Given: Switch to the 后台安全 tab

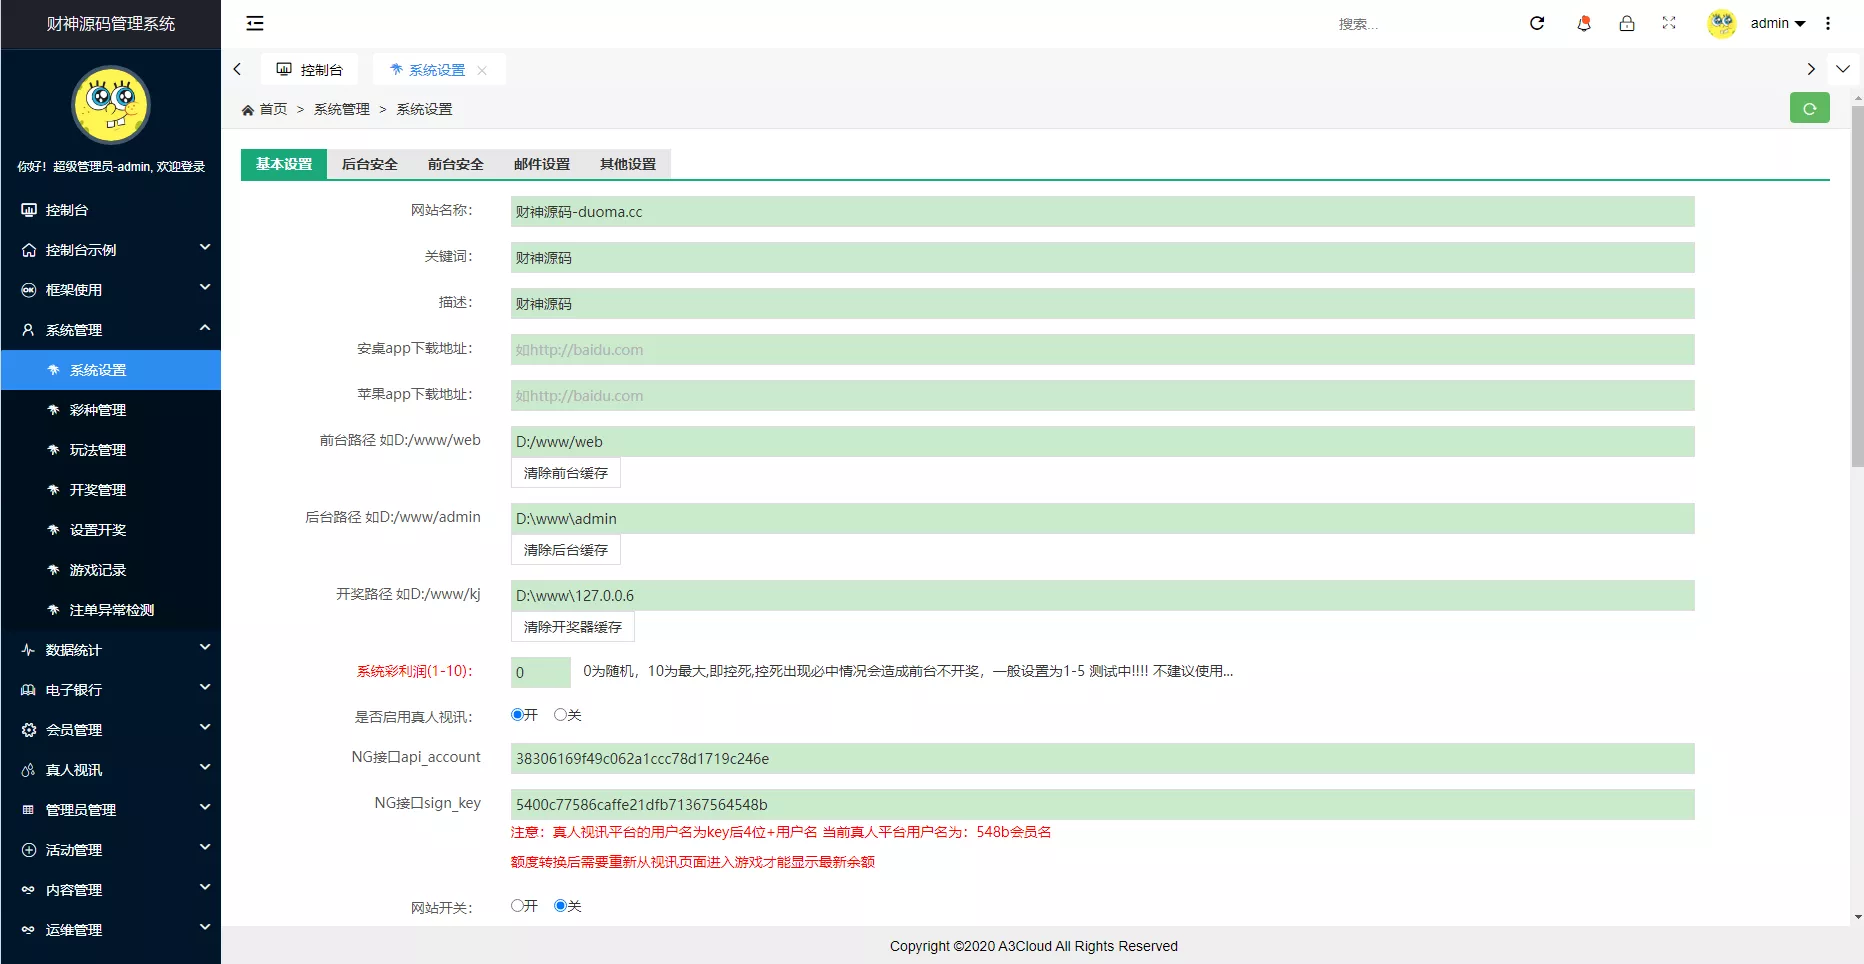Looking at the screenshot, I should (370, 164).
